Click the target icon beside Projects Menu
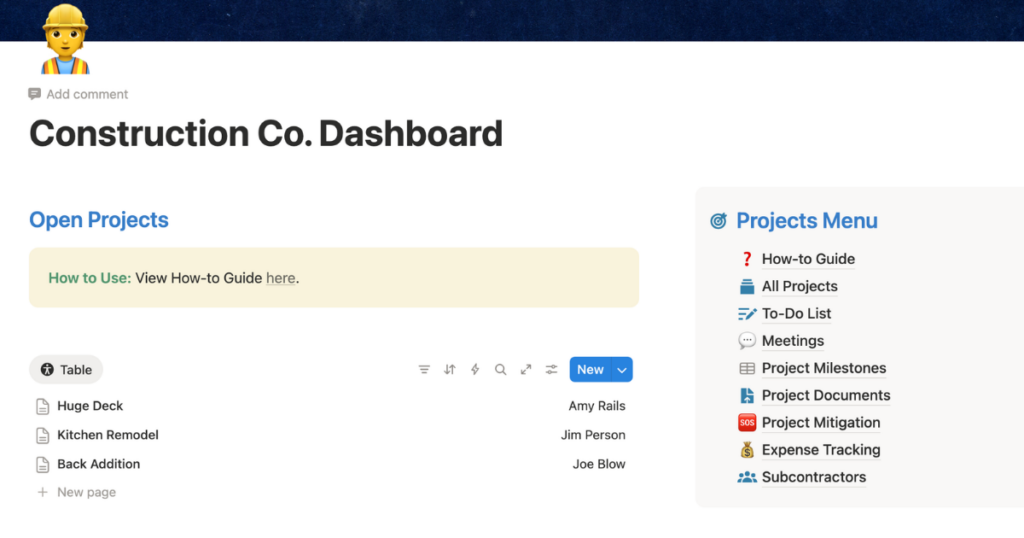The image size is (1024, 538). pos(718,221)
